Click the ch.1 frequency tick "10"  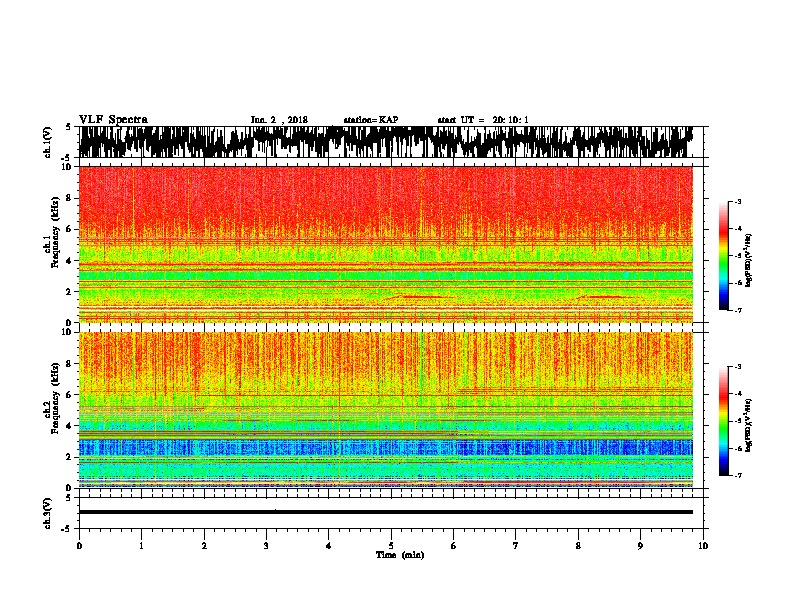(x=67, y=167)
